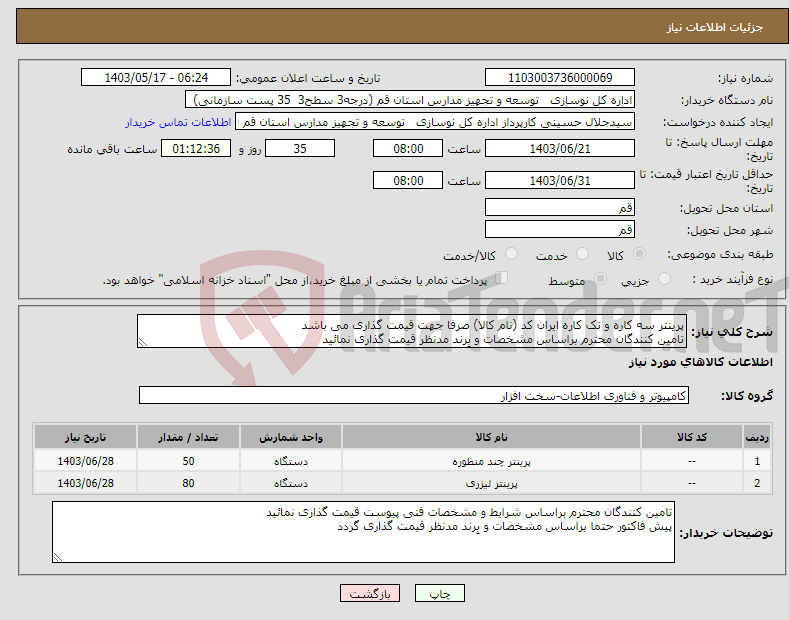
Task: Click the پرینتر چند منظوره cell
Action: point(491,461)
